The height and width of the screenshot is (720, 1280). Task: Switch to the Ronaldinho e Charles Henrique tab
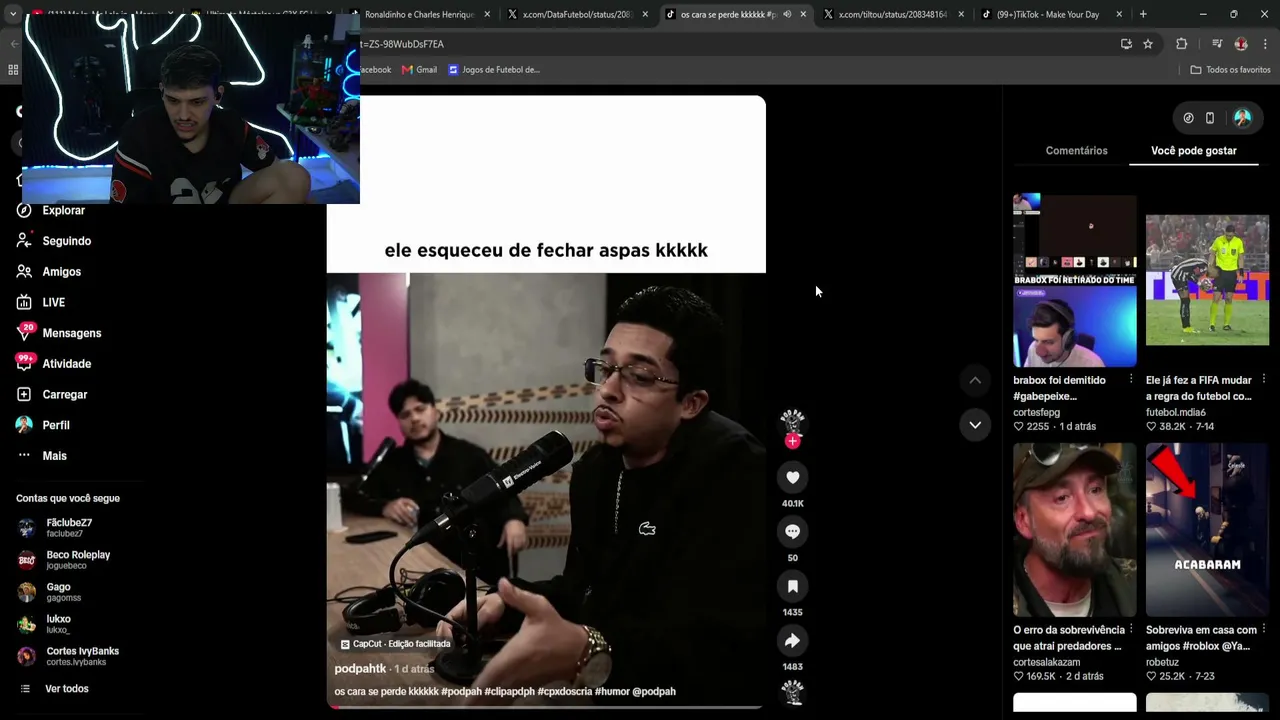[420, 15]
